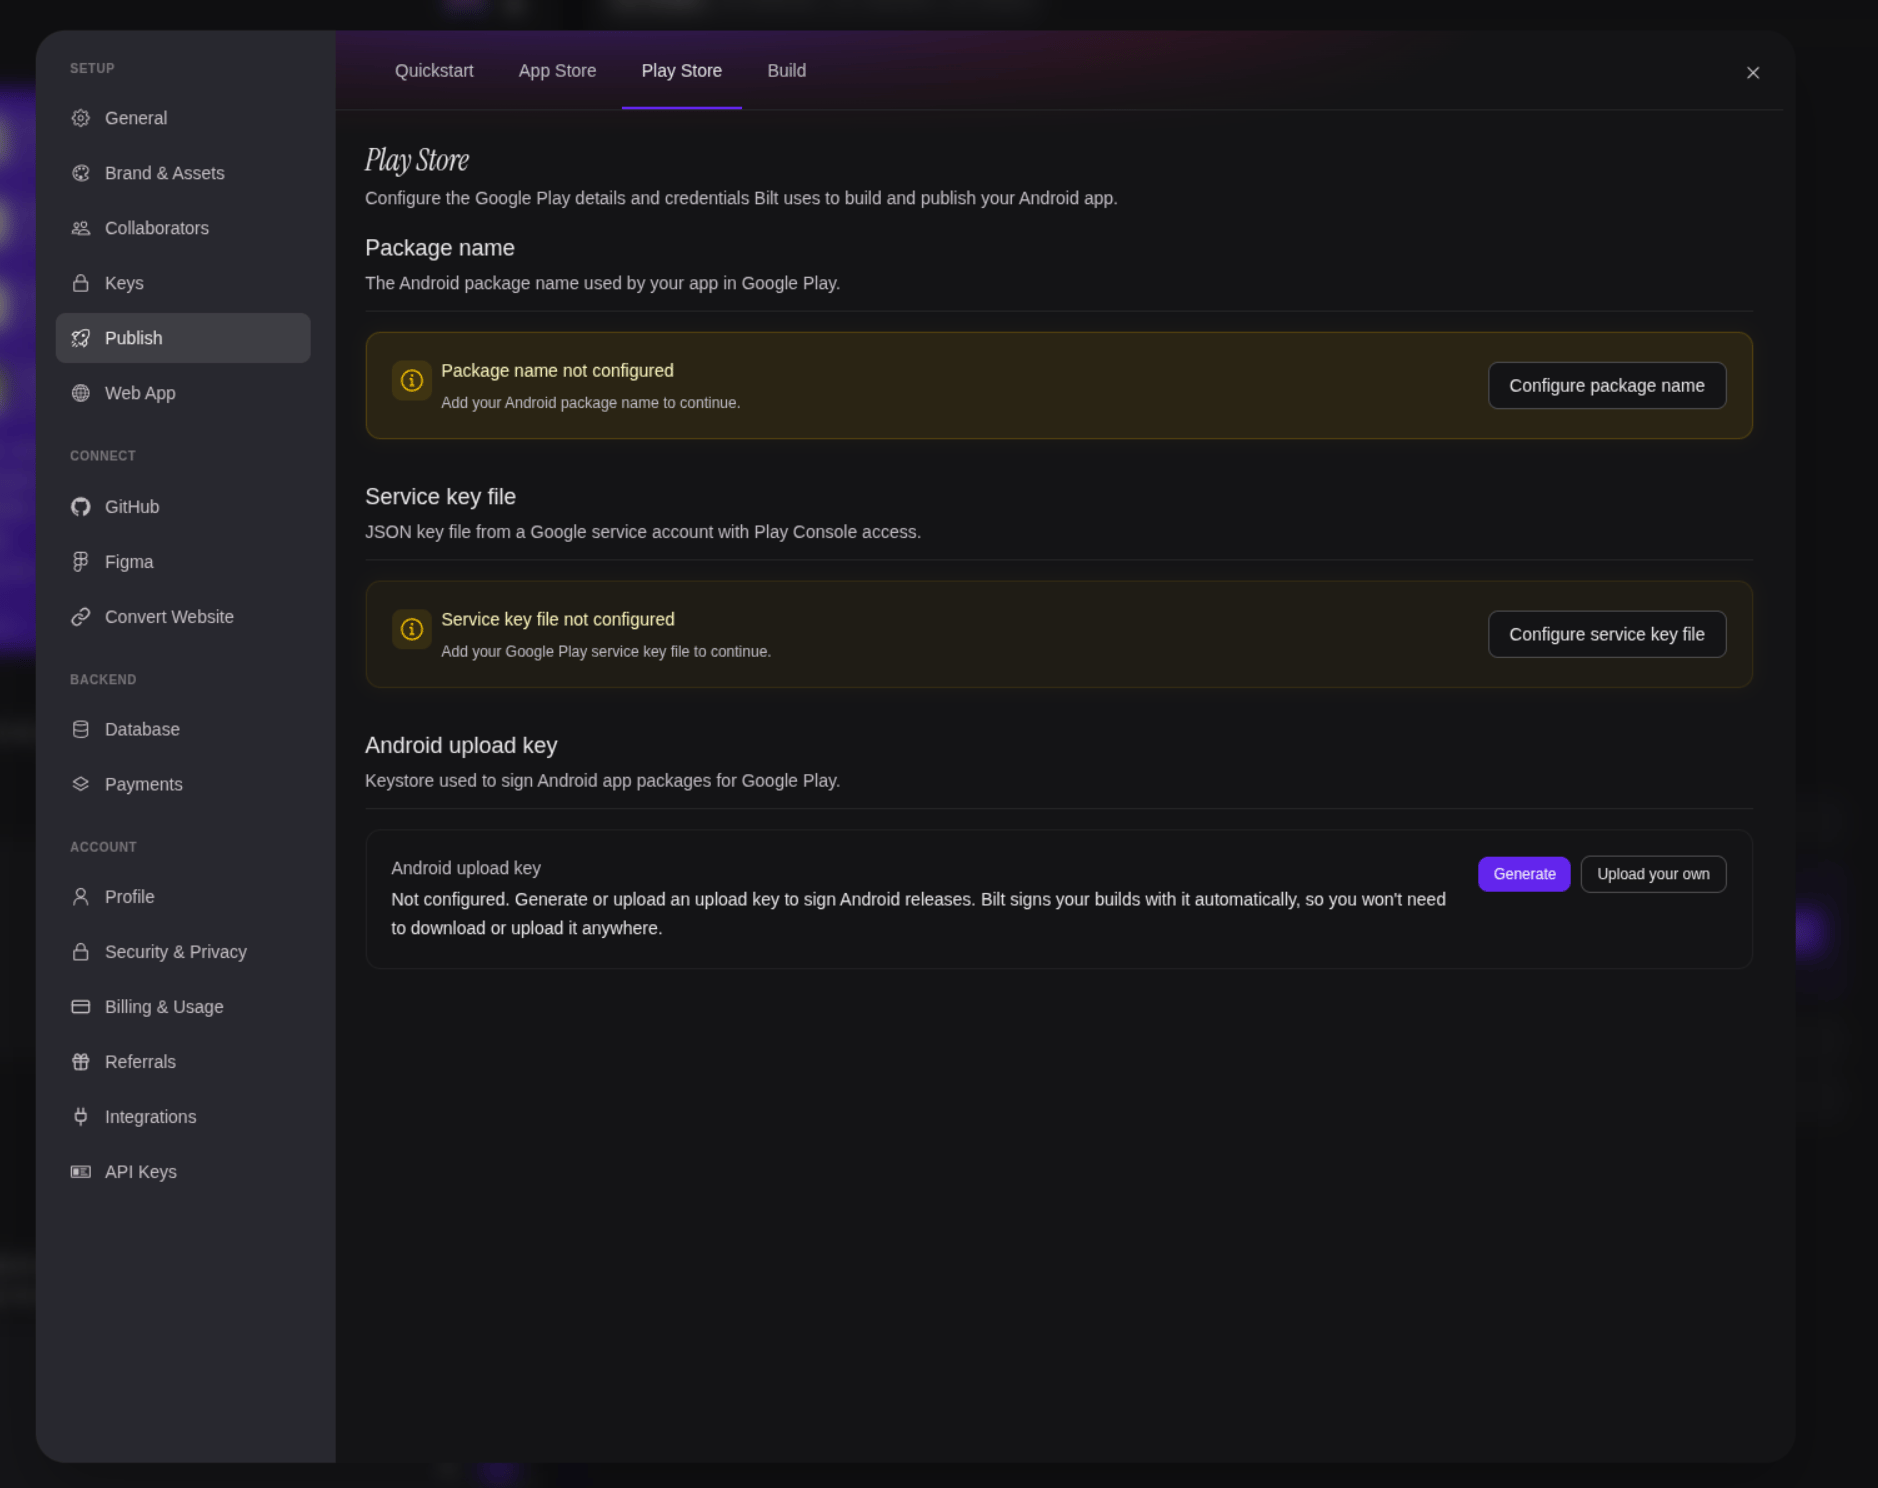
Task: Click the Brand & Assets palette icon
Action: click(81, 173)
